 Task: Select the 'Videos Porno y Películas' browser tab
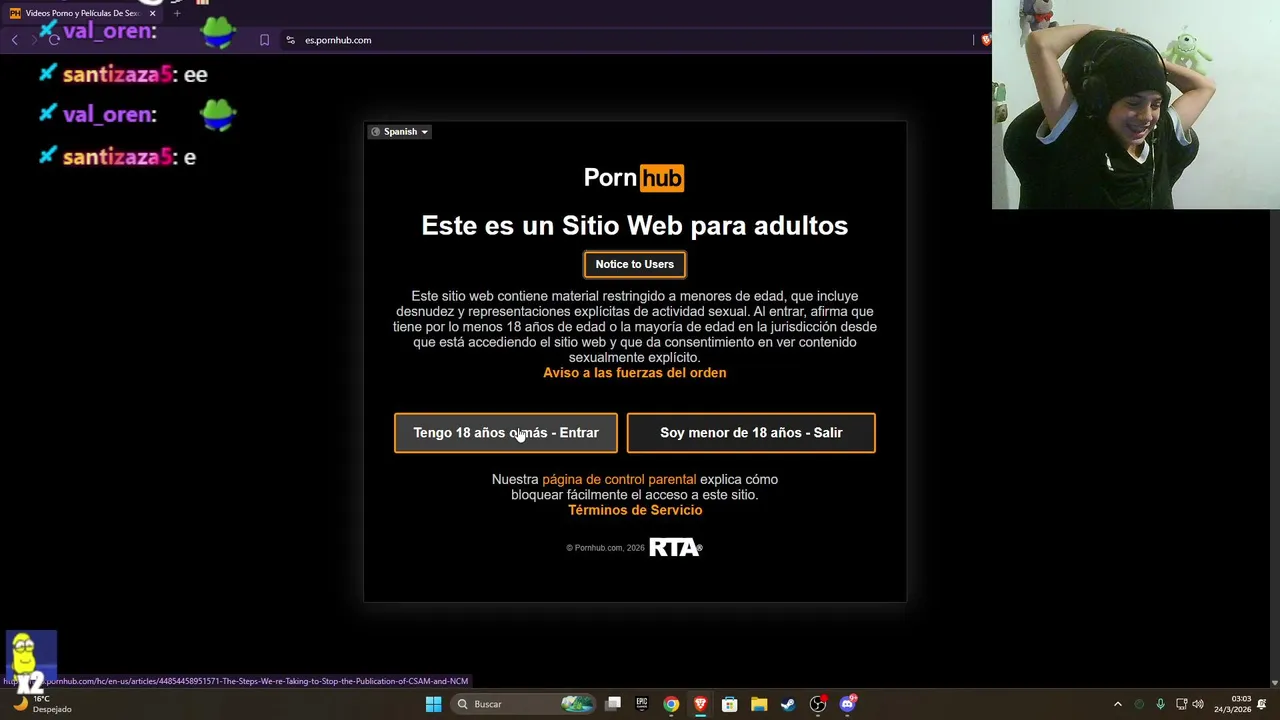82,13
